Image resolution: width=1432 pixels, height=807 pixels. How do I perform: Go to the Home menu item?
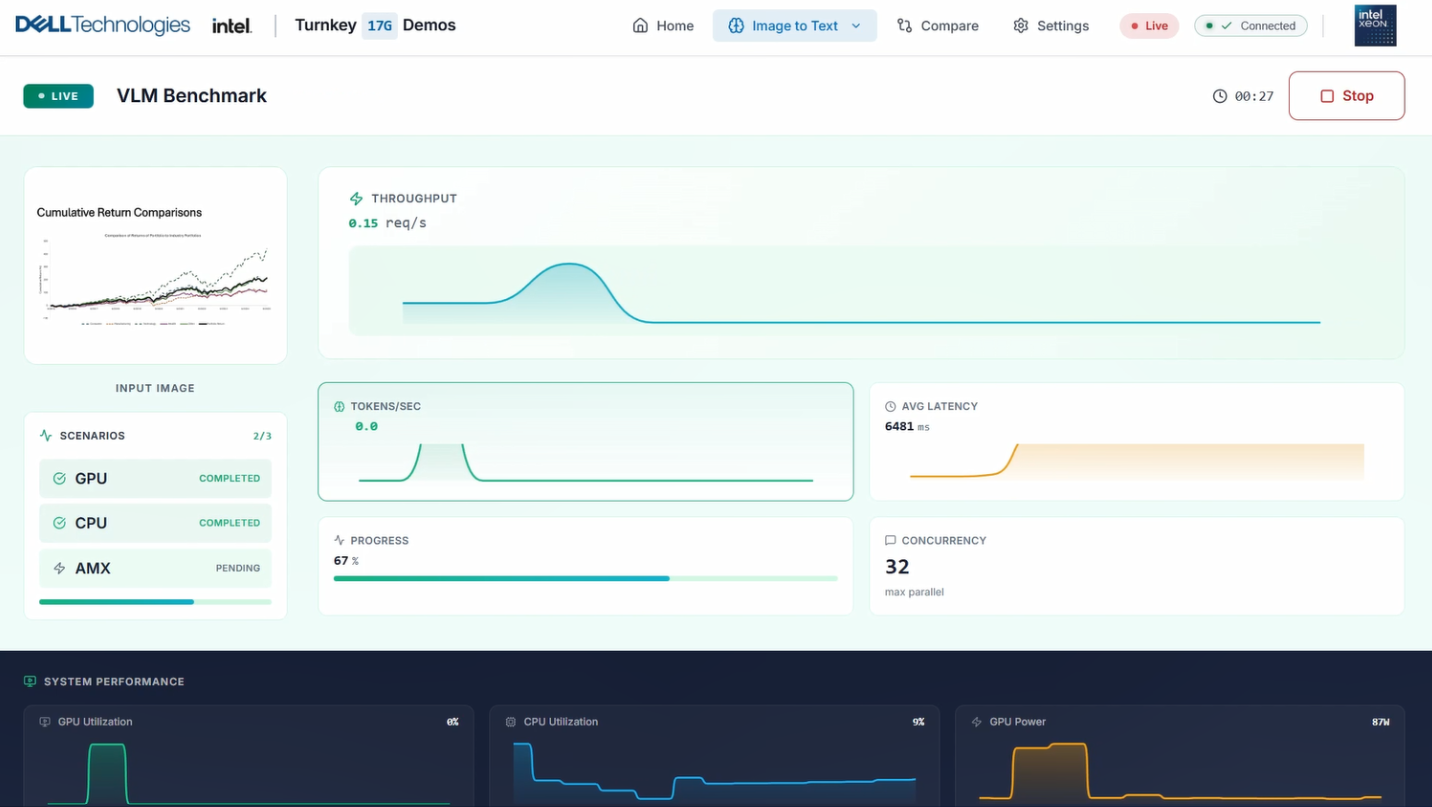point(663,26)
